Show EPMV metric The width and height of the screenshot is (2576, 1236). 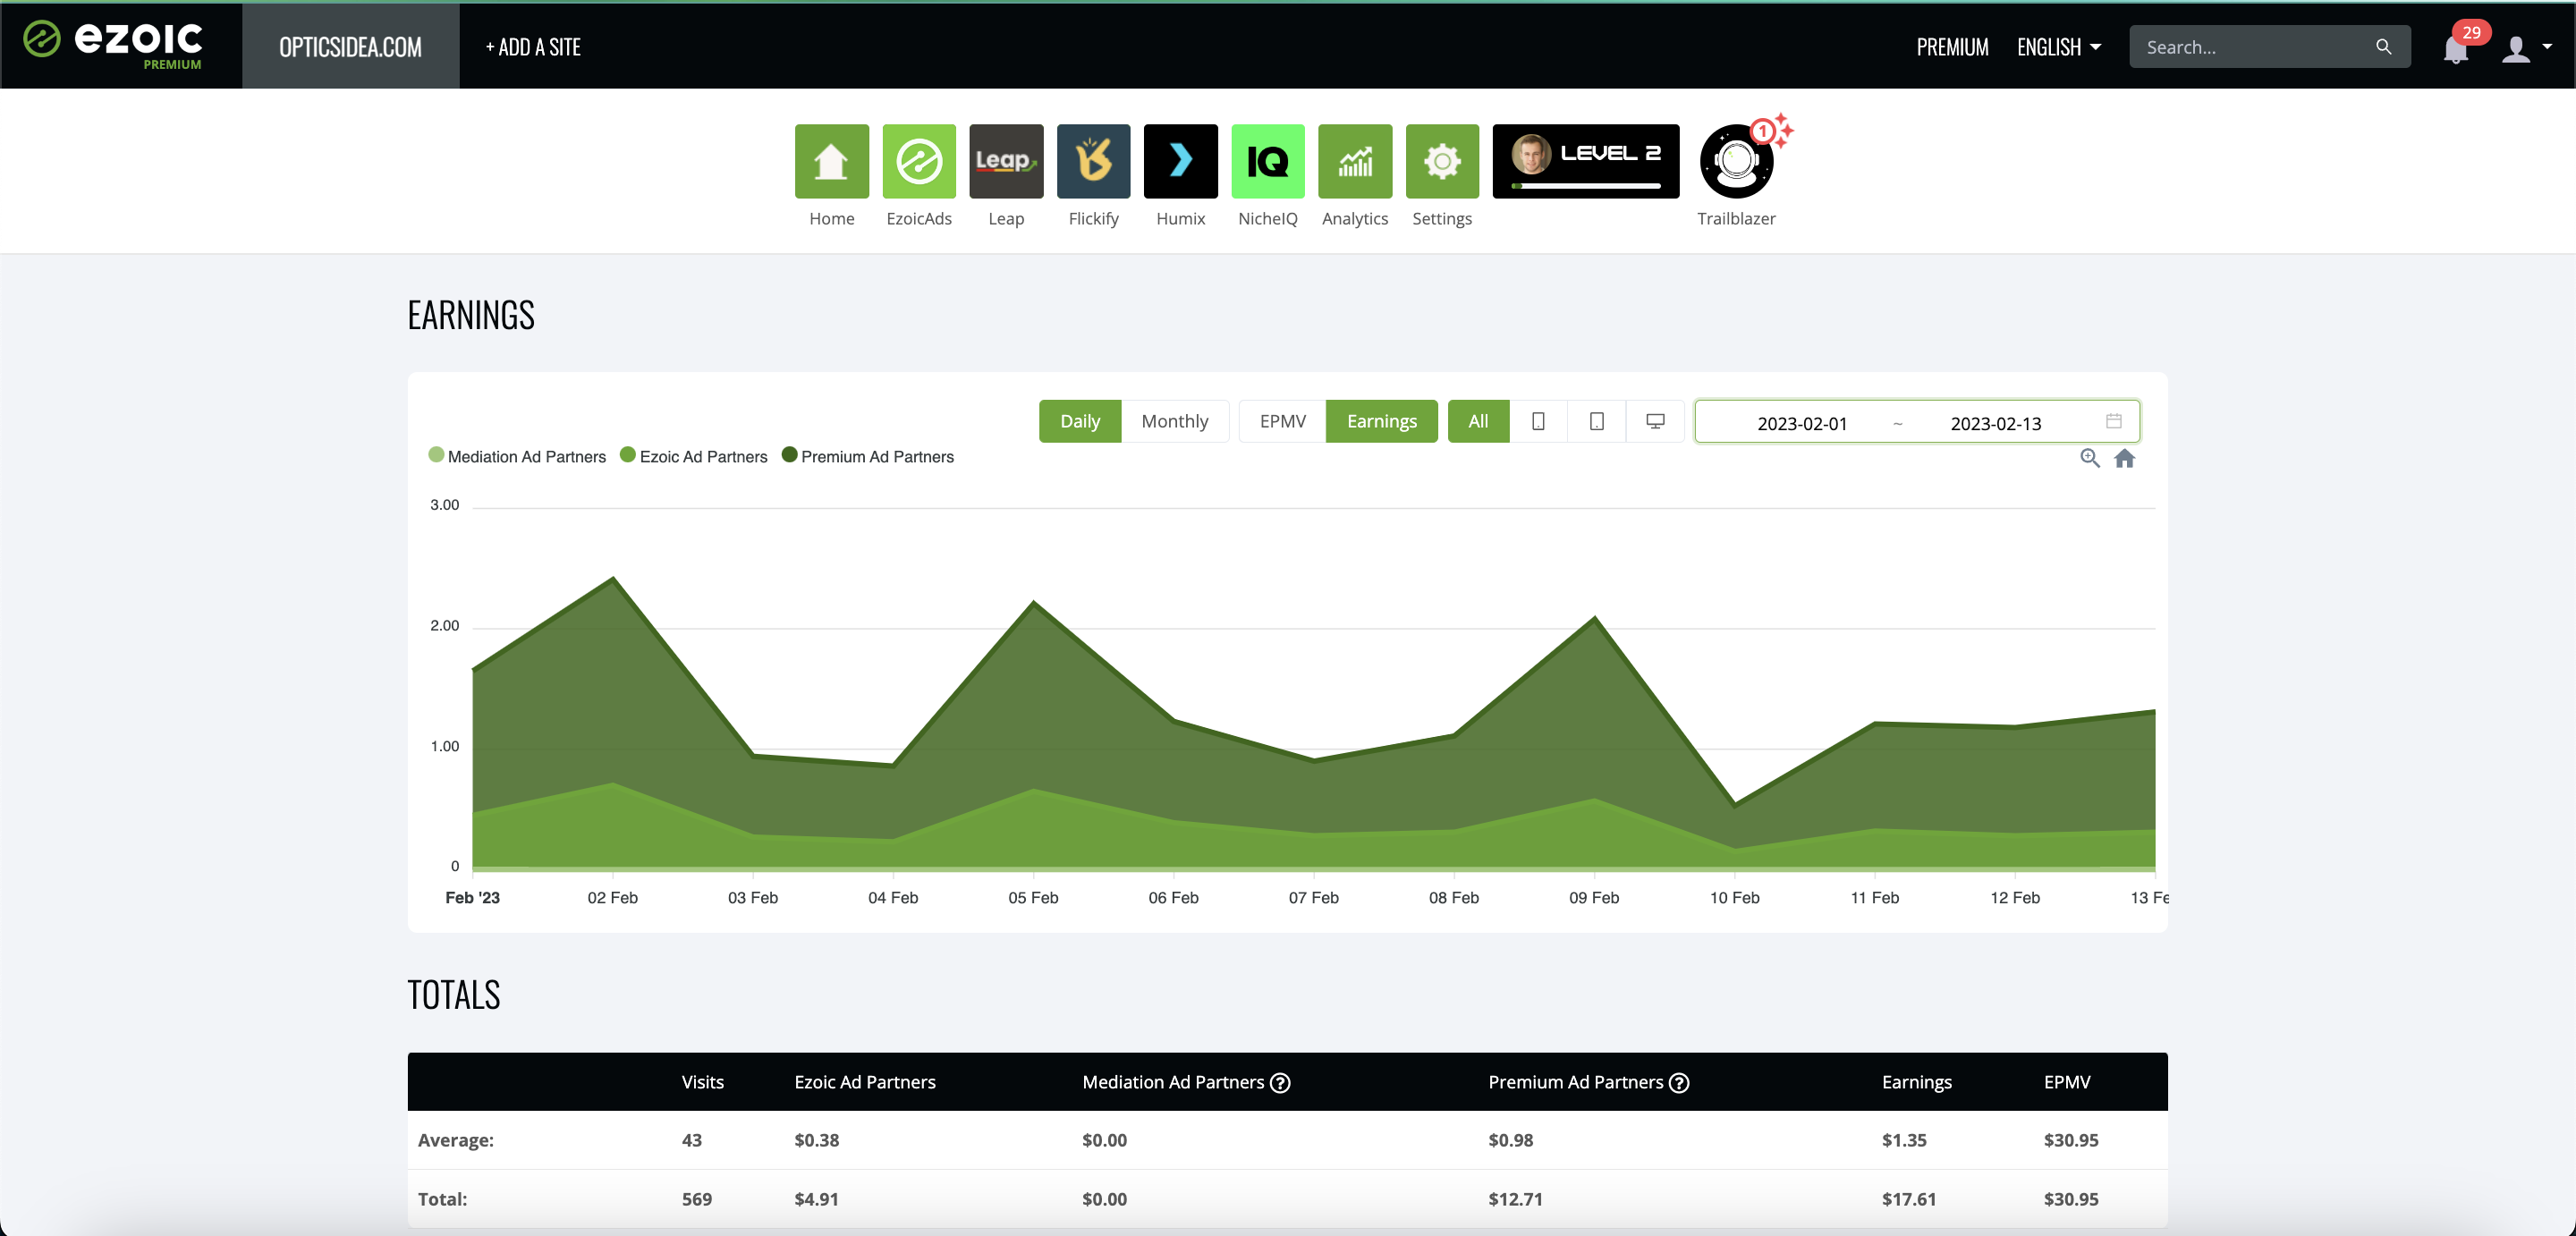coord(1282,421)
